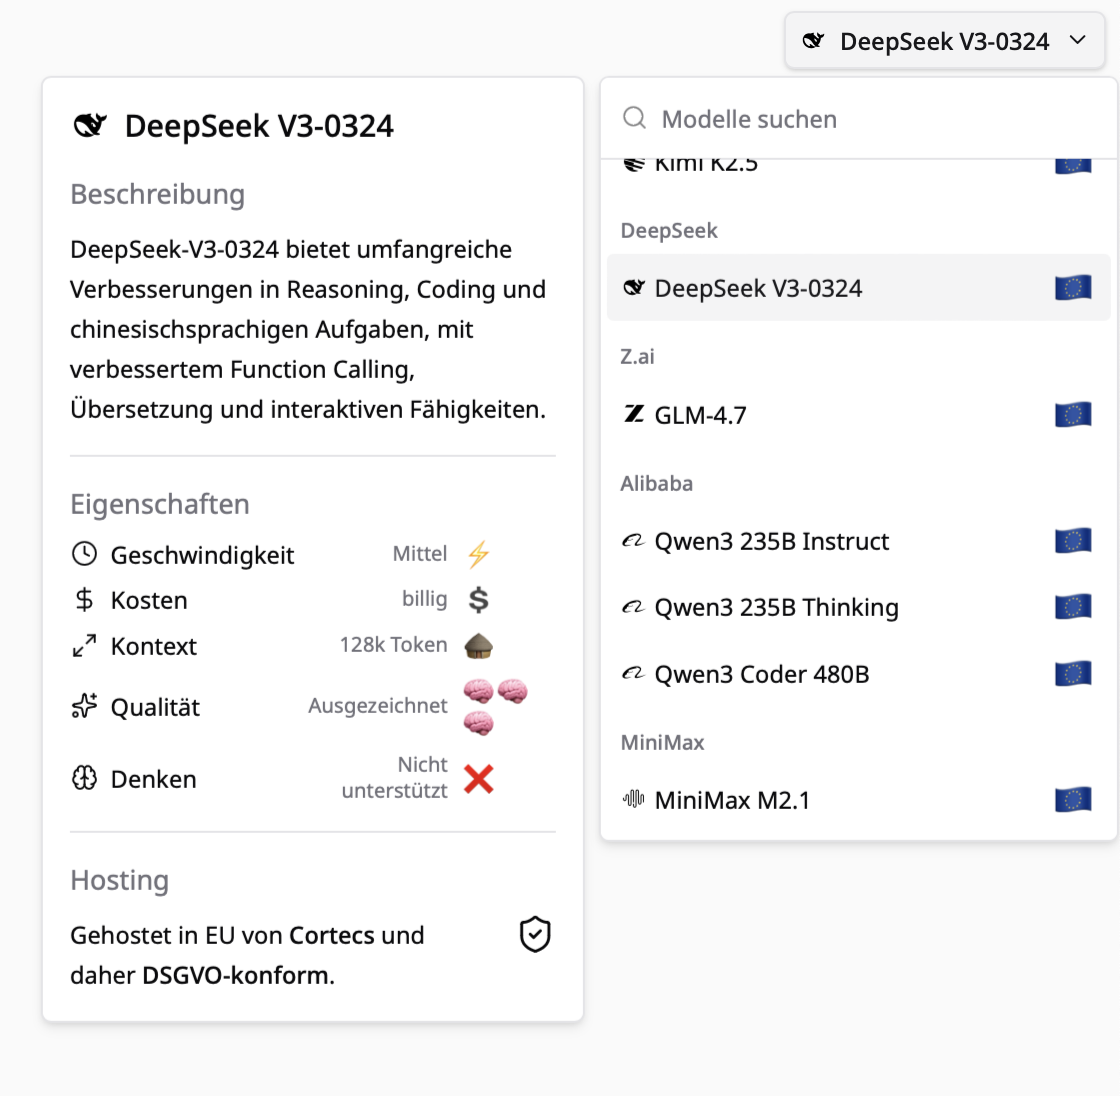Click the red X under Denken
Image resolution: width=1120 pixels, height=1096 pixels.
point(478,779)
